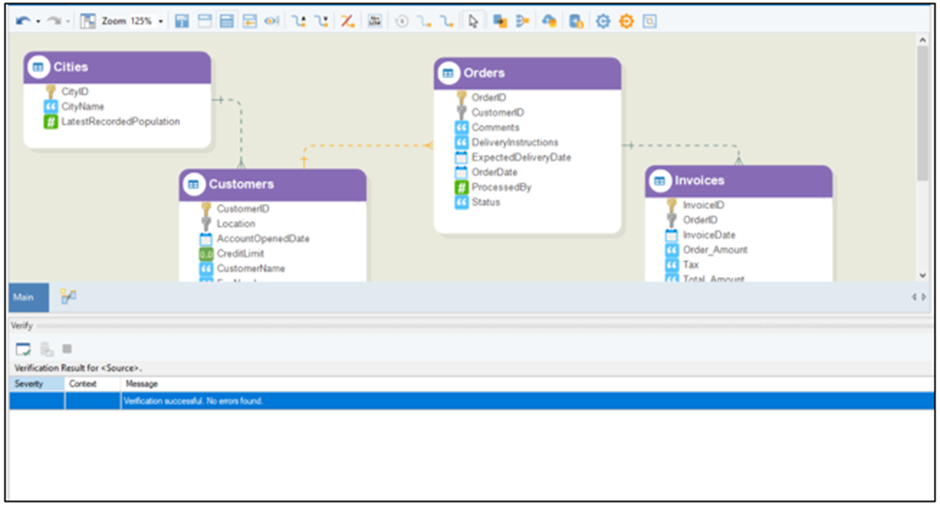Open the diagram tab next to Main
The image size is (940, 505).
68,296
